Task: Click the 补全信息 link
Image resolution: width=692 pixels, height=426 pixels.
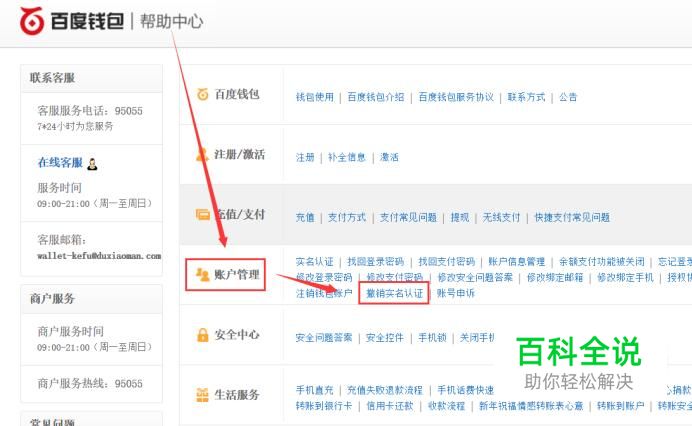Action: pyautogui.click(x=347, y=157)
